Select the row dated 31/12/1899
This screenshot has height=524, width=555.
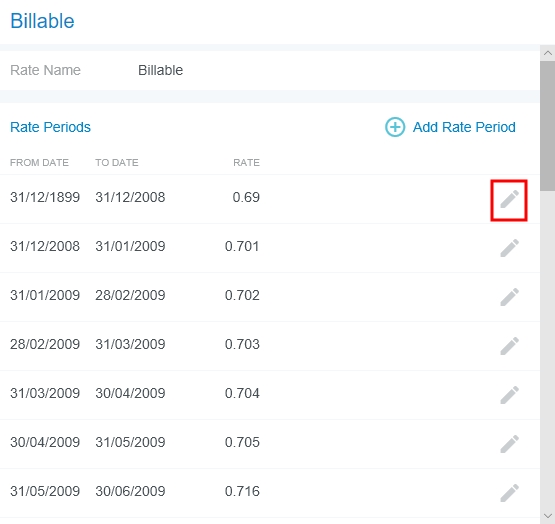[270, 199]
